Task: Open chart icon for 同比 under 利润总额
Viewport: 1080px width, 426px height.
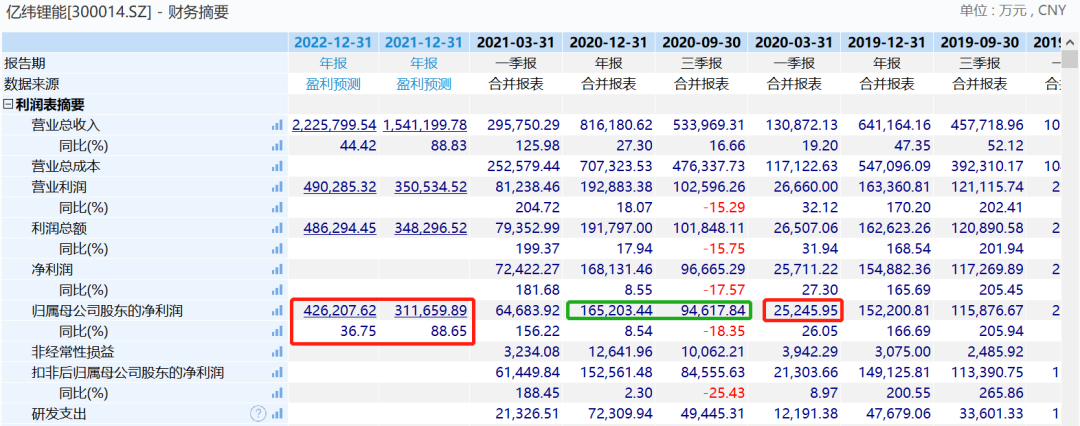Action: (x=277, y=249)
